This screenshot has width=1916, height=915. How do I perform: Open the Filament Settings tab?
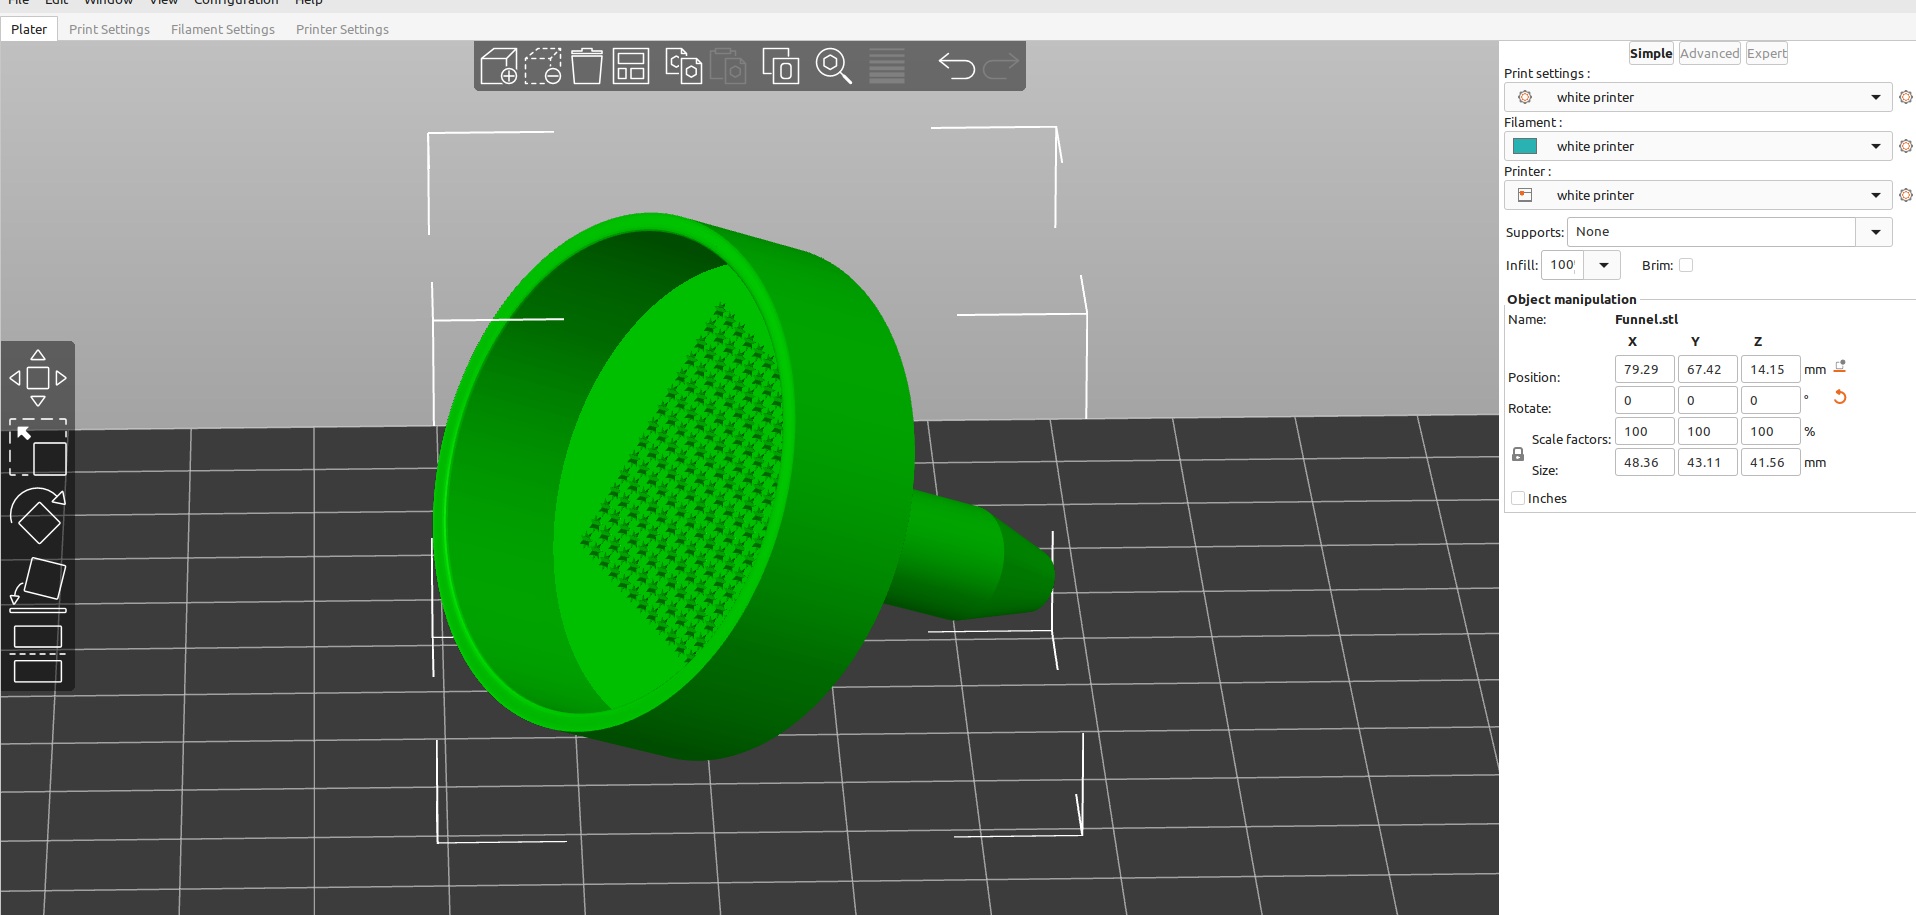pos(222,29)
